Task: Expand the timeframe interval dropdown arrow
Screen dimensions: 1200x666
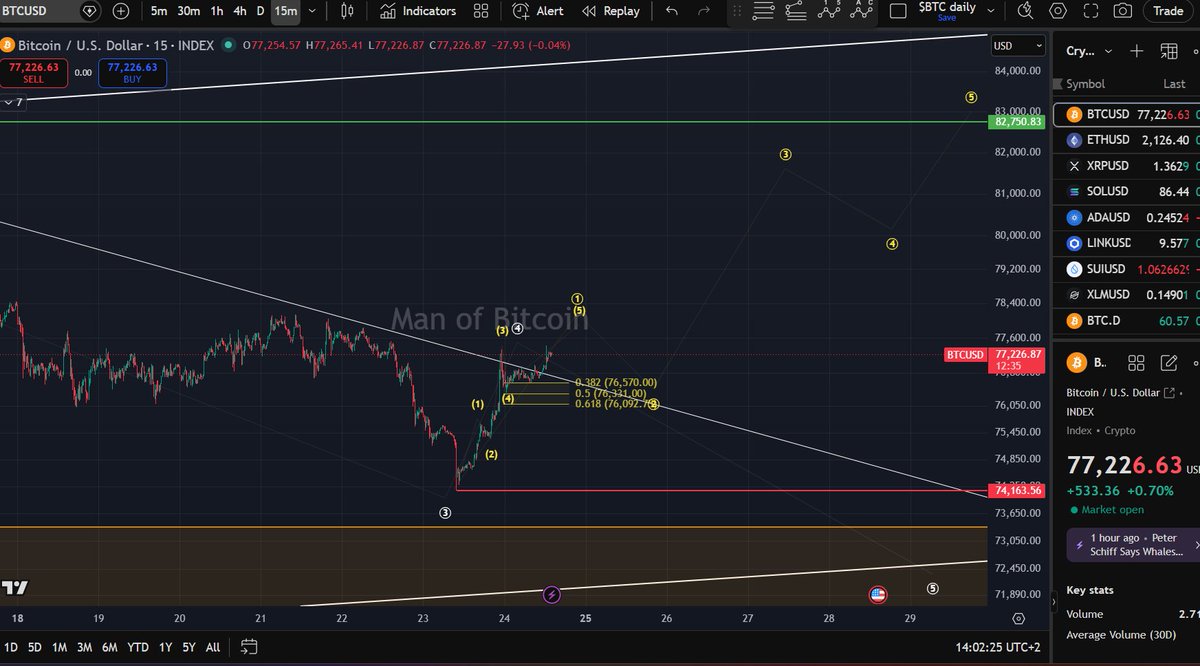Action: 313,11
